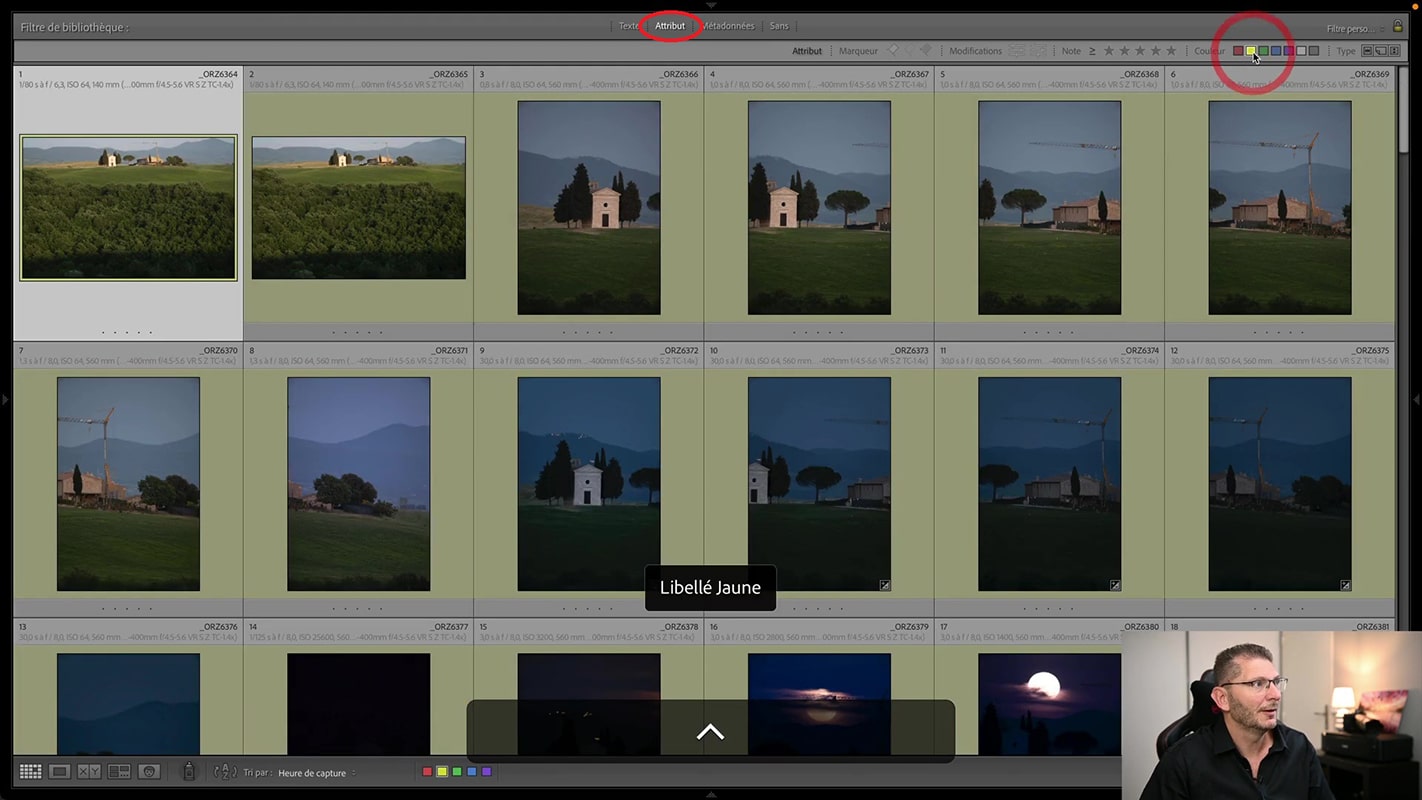Expand the top module panel arrow
Image resolution: width=1422 pixels, height=800 pixels.
(711, 4)
